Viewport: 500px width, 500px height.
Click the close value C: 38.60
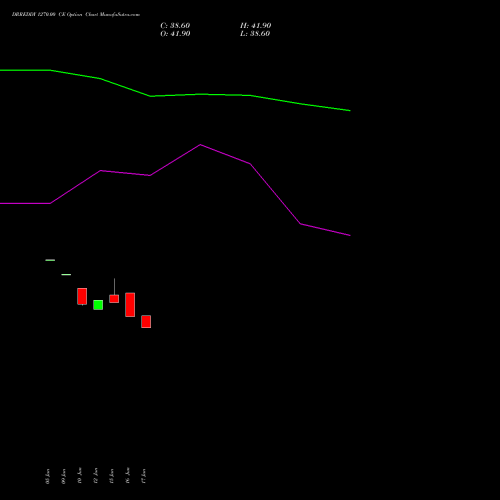(175, 26)
